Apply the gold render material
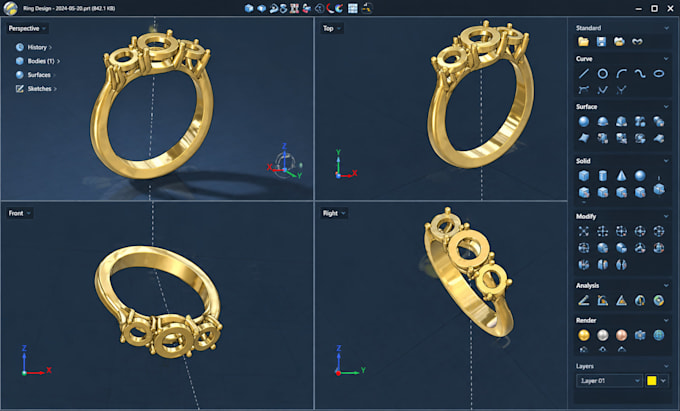Screen dimensions: 680x411 click(584, 335)
